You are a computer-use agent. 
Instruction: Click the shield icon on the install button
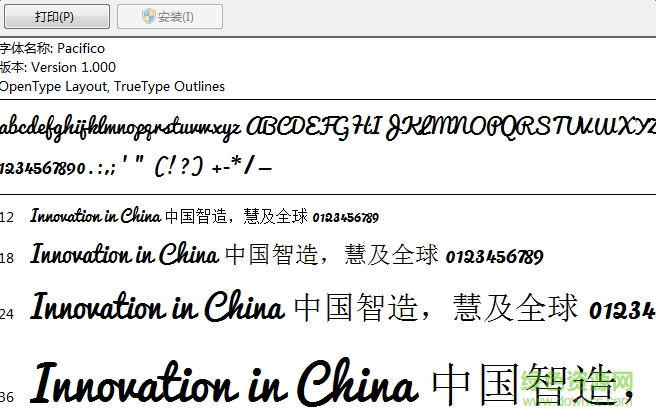[149, 16]
